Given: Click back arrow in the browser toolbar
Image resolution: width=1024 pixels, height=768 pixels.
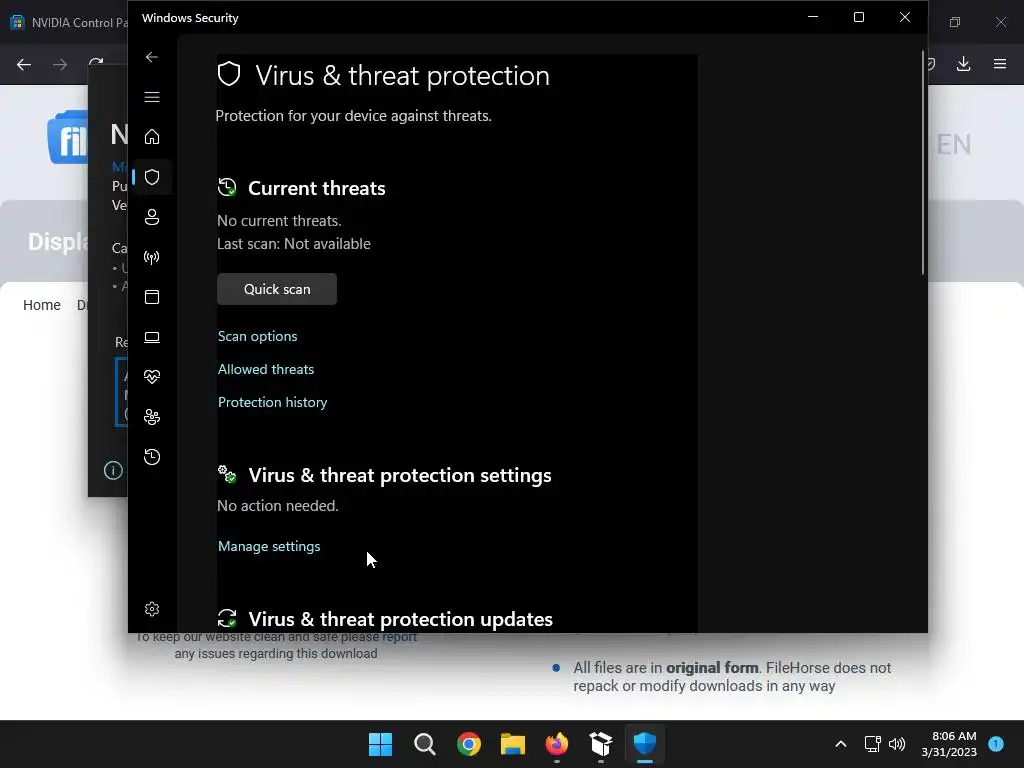Looking at the screenshot, I should click(x=24, y=64).
